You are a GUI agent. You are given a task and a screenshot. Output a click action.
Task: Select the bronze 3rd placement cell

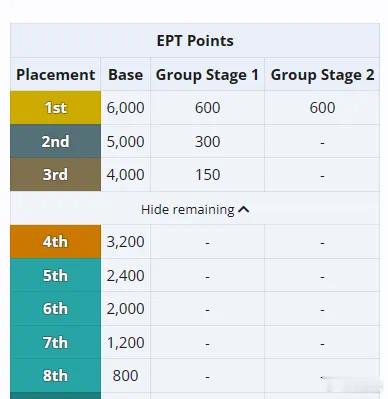56,175
